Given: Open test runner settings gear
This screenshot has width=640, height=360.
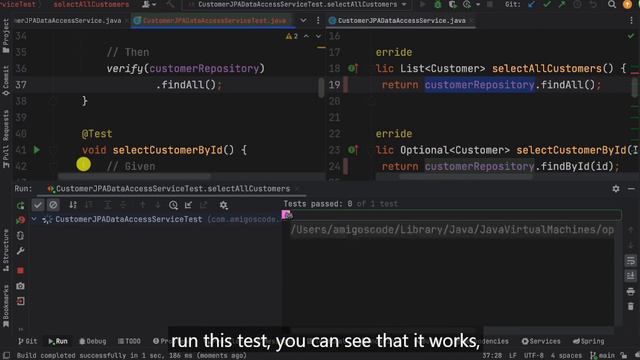Looking at the screenshot, I should (x=223, y=205).
